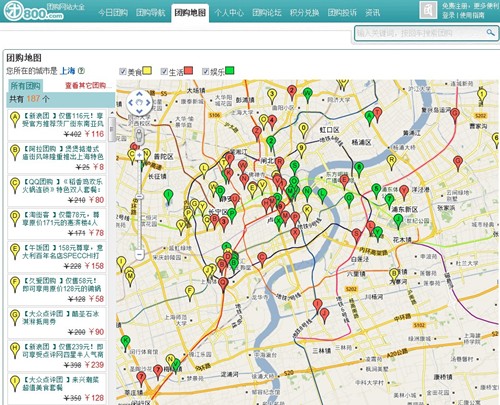Select the Street View pegman icon

click(x=139, y=135)
